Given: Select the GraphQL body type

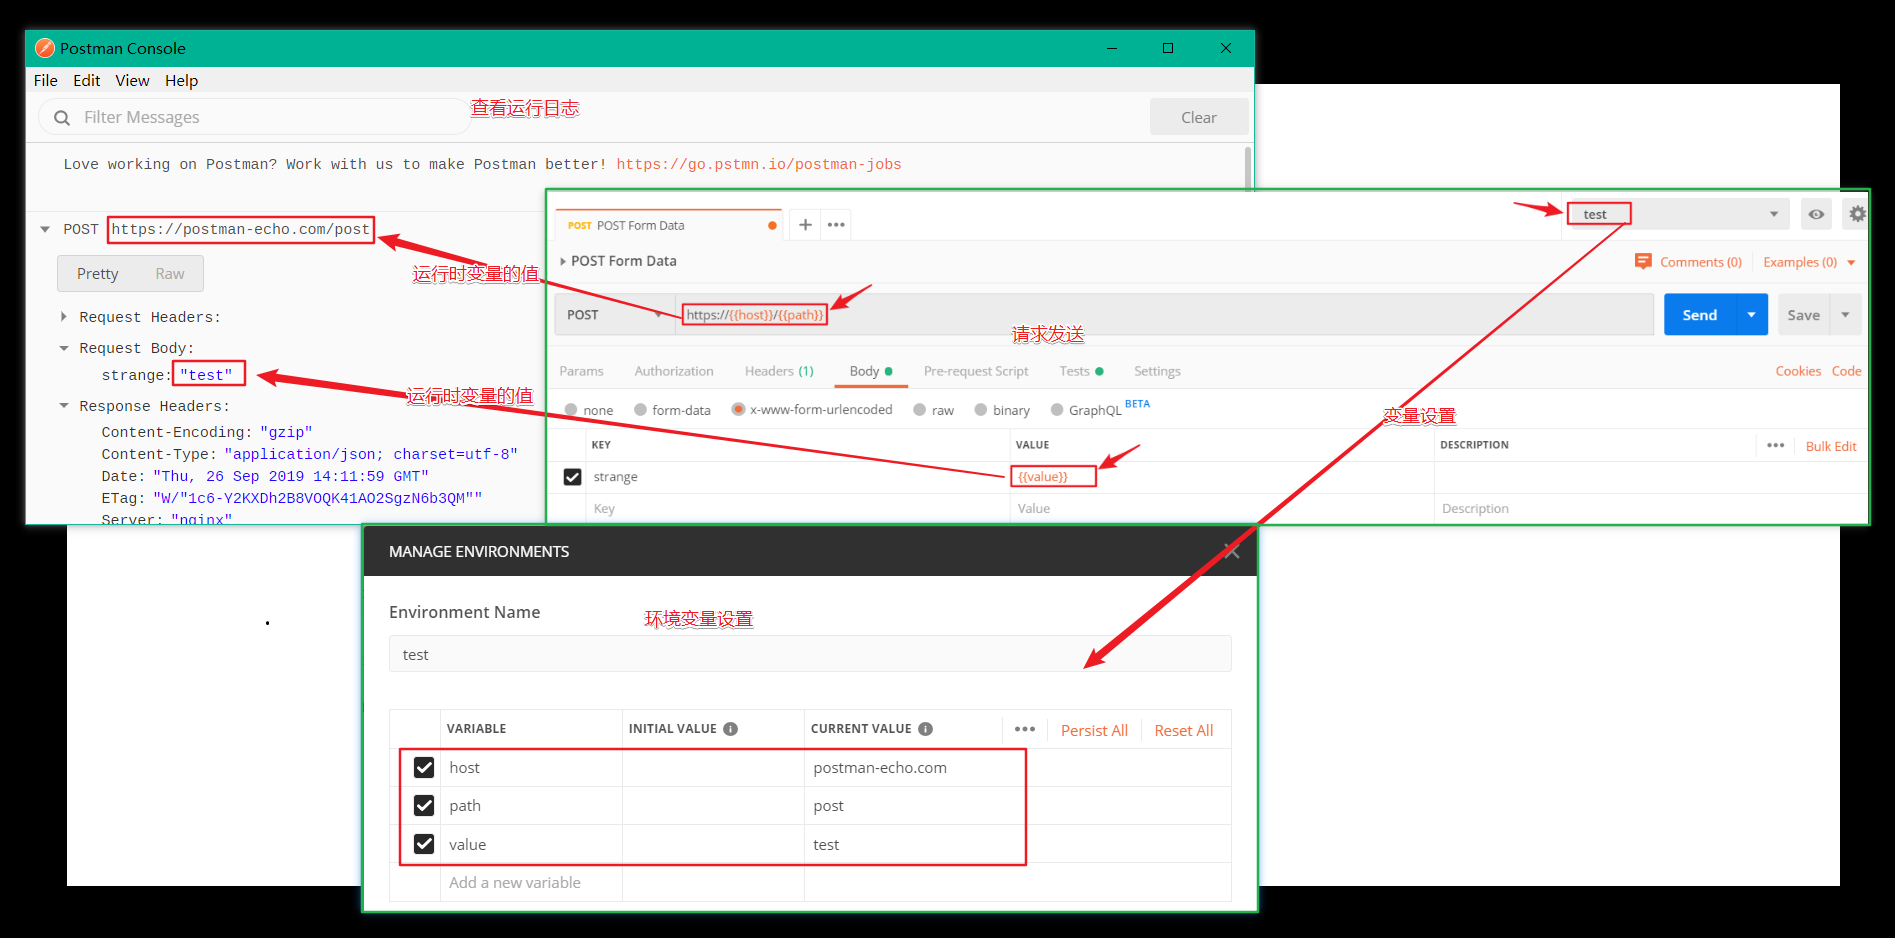Looking at the screenshot, I should click(1057, 410).
